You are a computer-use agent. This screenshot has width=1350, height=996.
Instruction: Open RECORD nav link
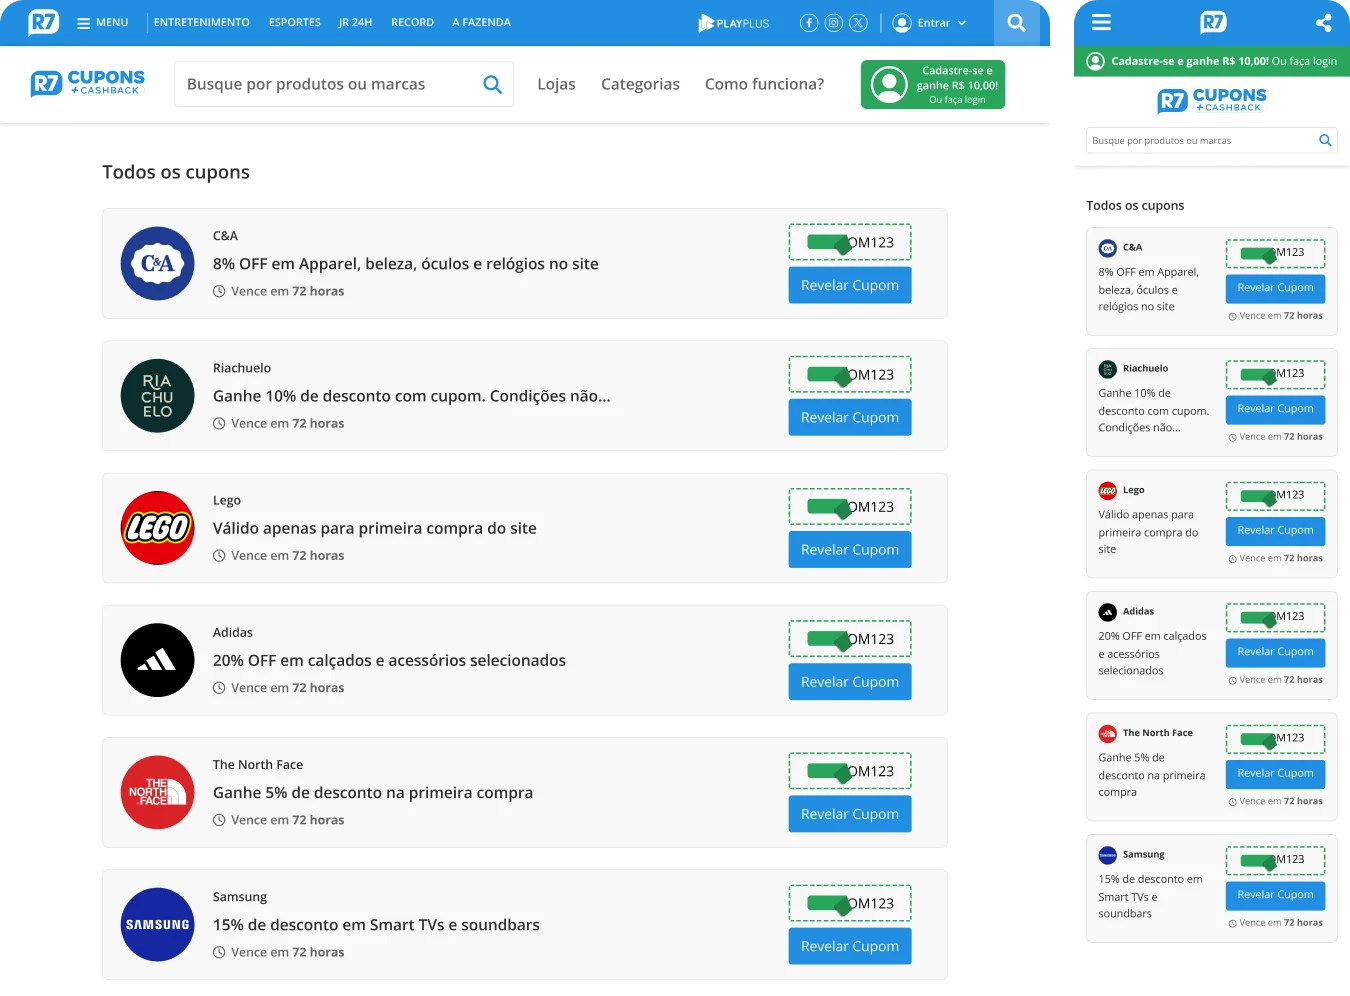pos(412,22)
